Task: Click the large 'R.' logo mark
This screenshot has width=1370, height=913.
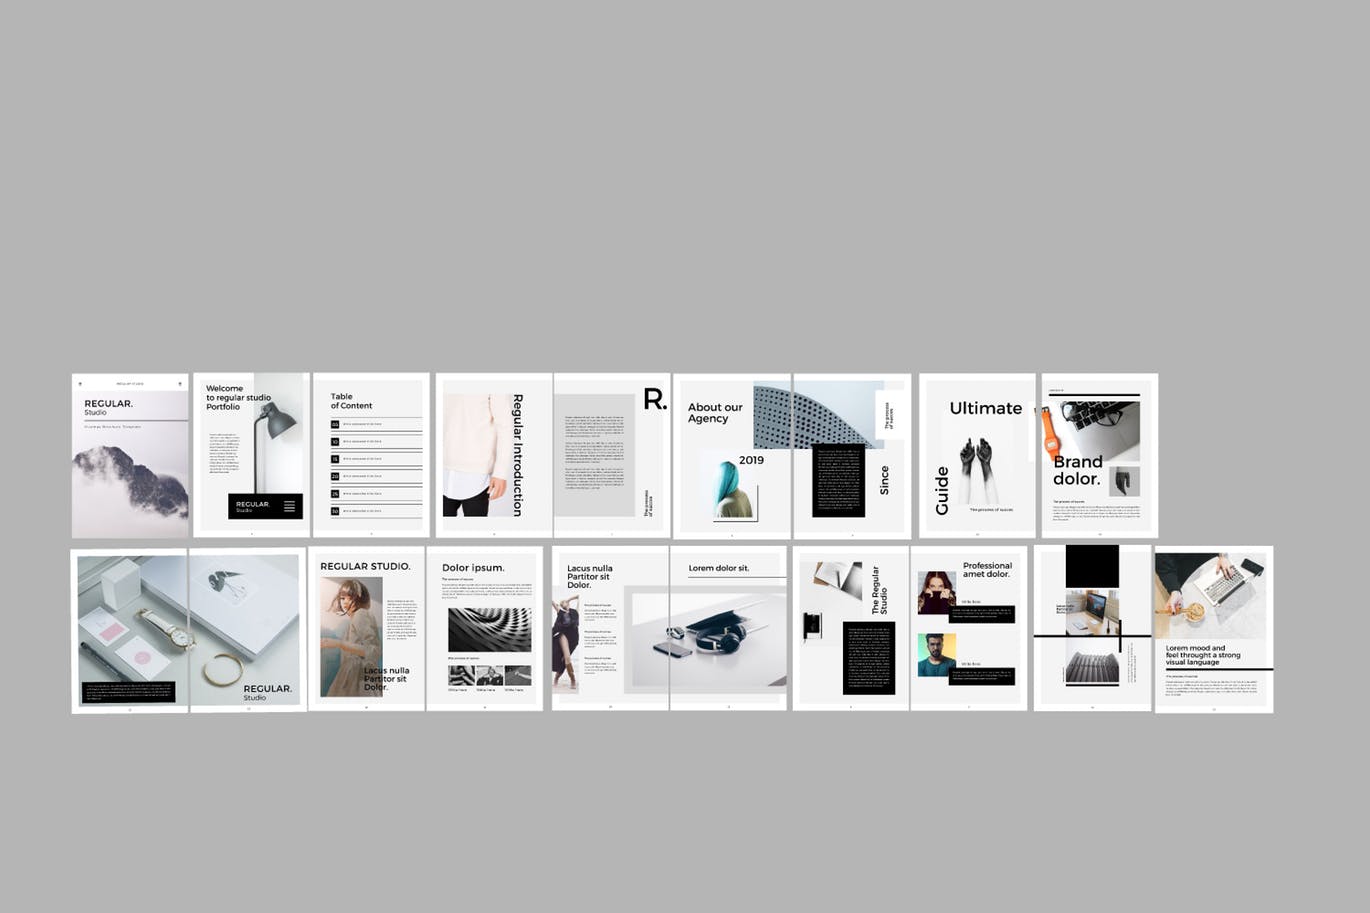Action: (654, 400)
